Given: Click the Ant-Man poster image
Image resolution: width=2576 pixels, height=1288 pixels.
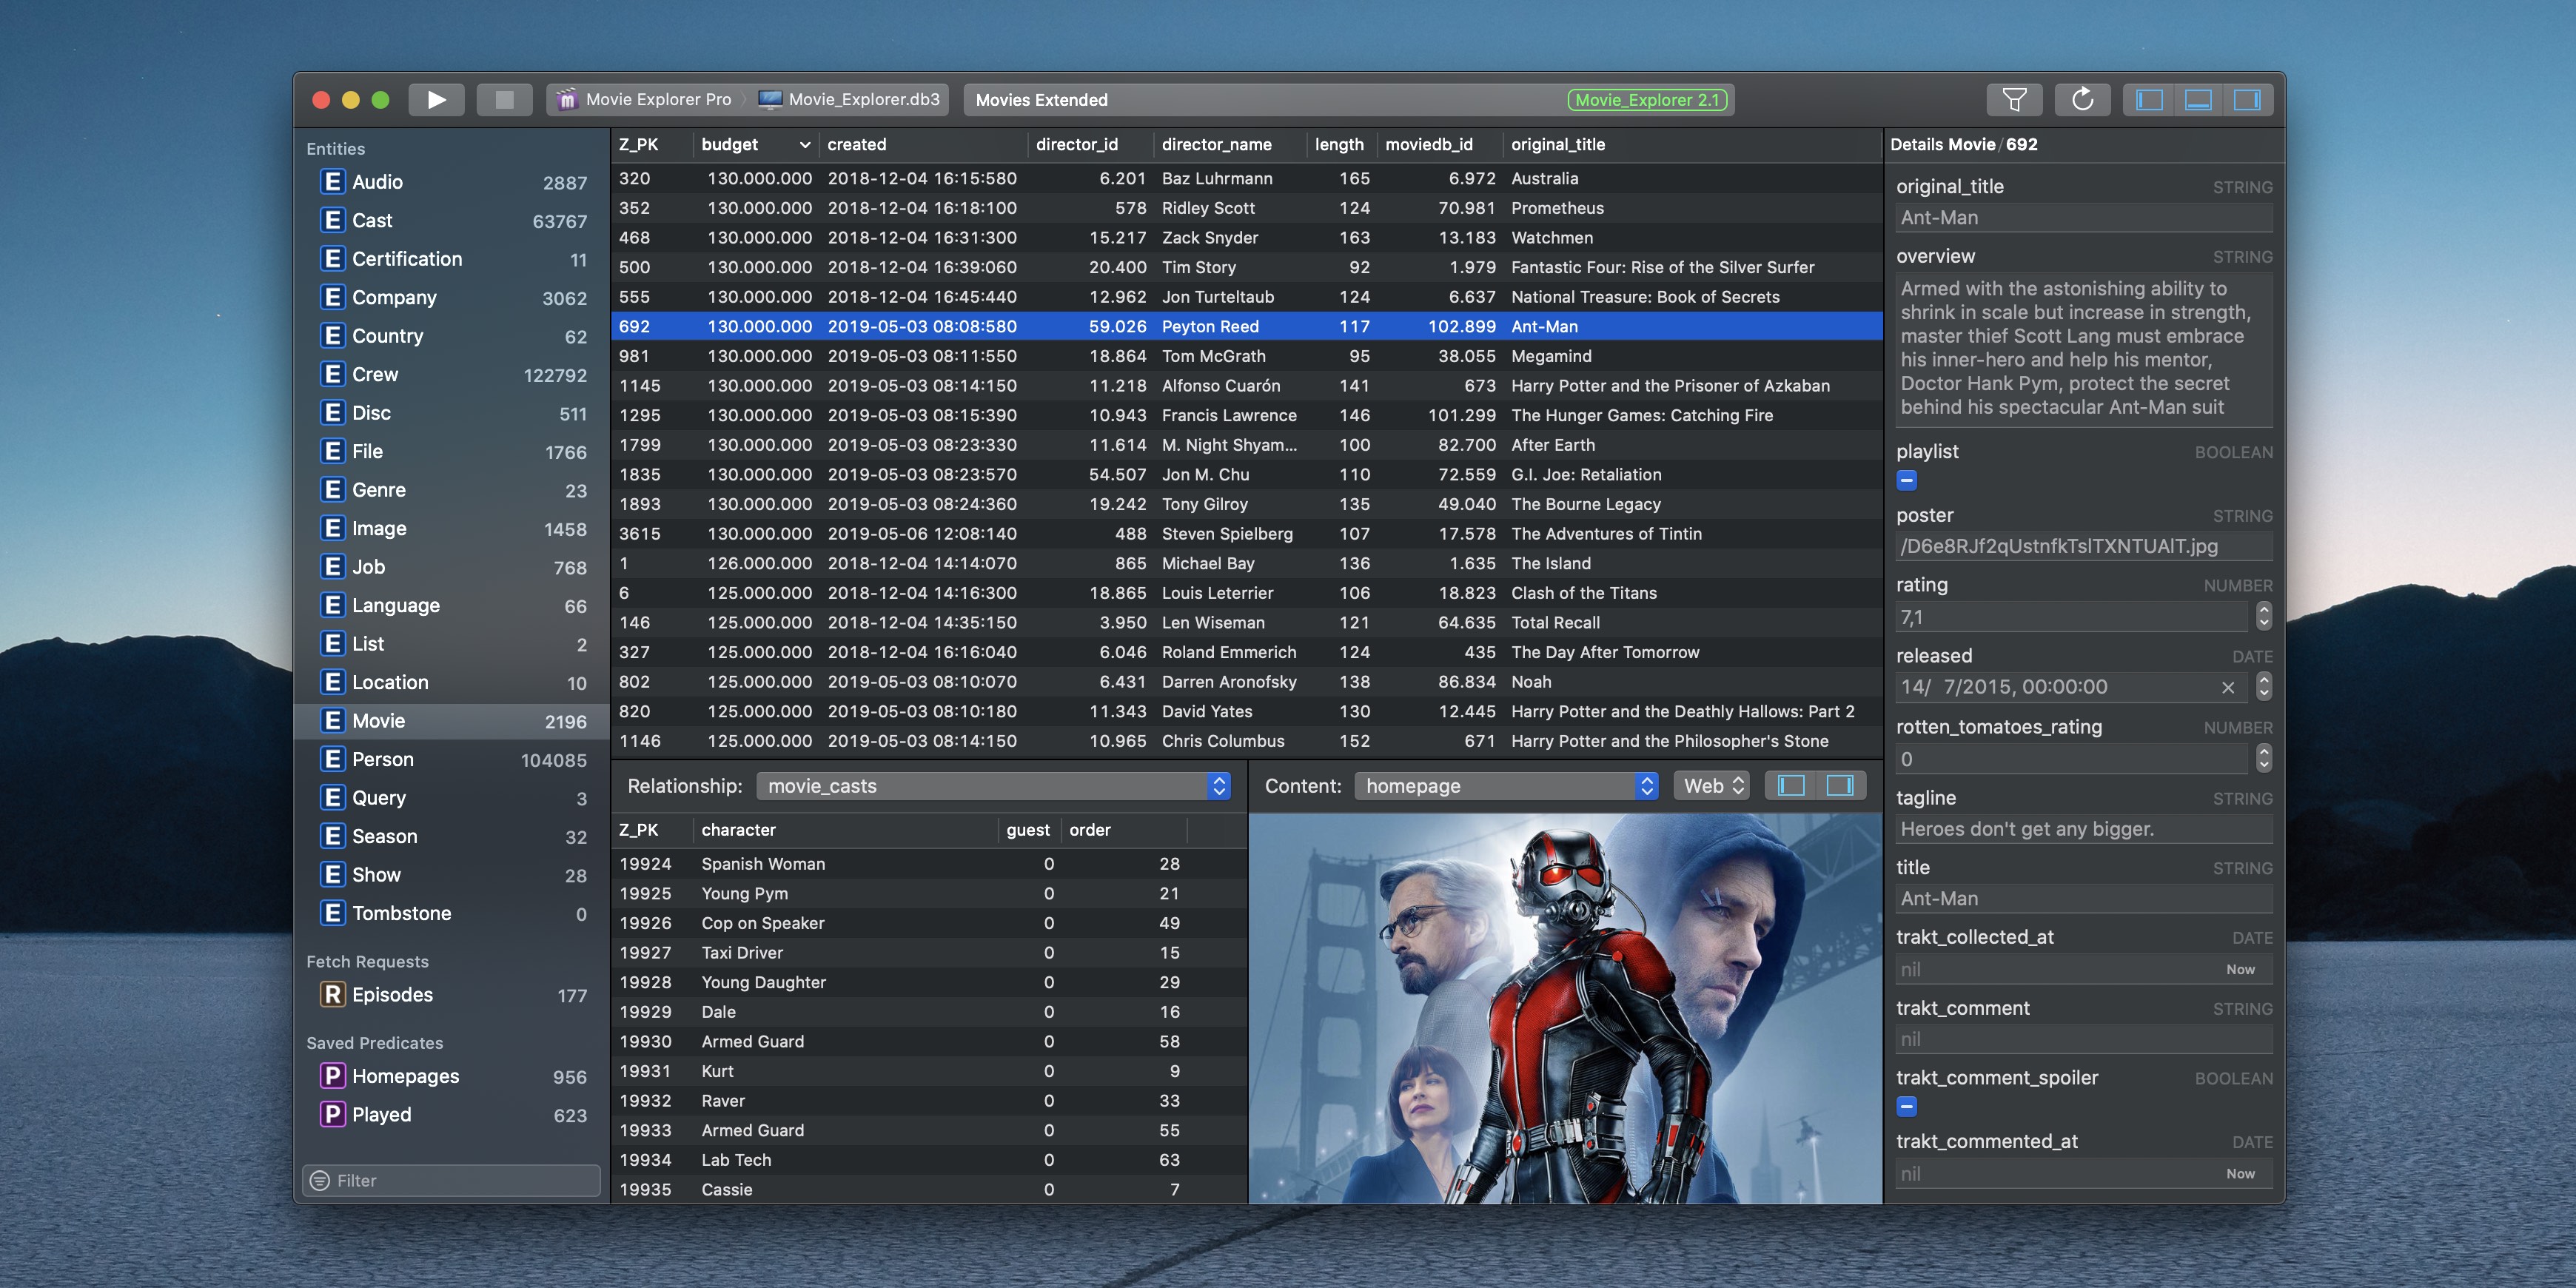Looking at the screenshot, I should click(1565, 1008).
